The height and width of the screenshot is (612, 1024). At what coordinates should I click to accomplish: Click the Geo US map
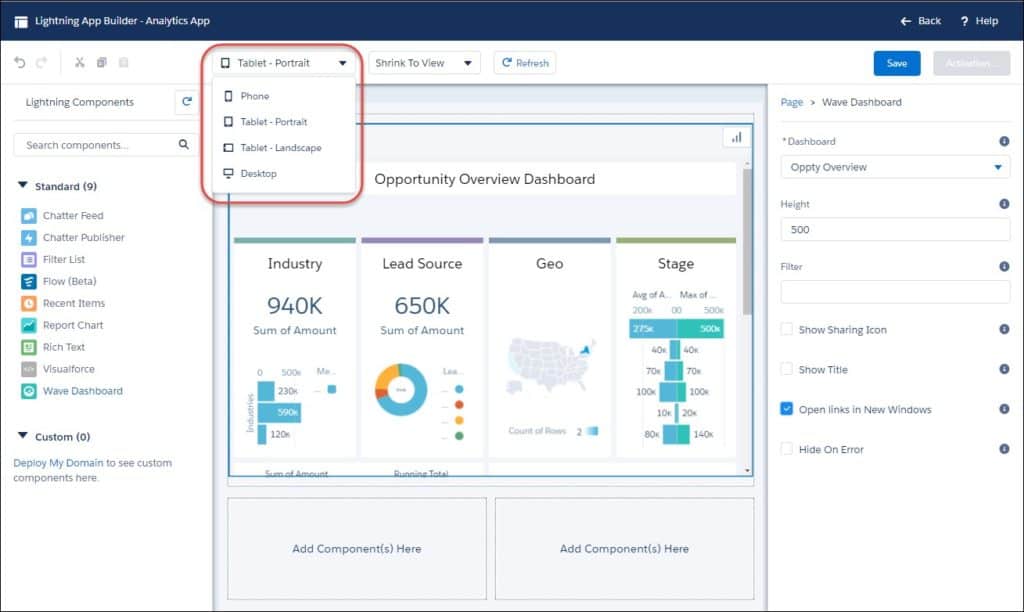pyautogui.click(x=550, y=366)
